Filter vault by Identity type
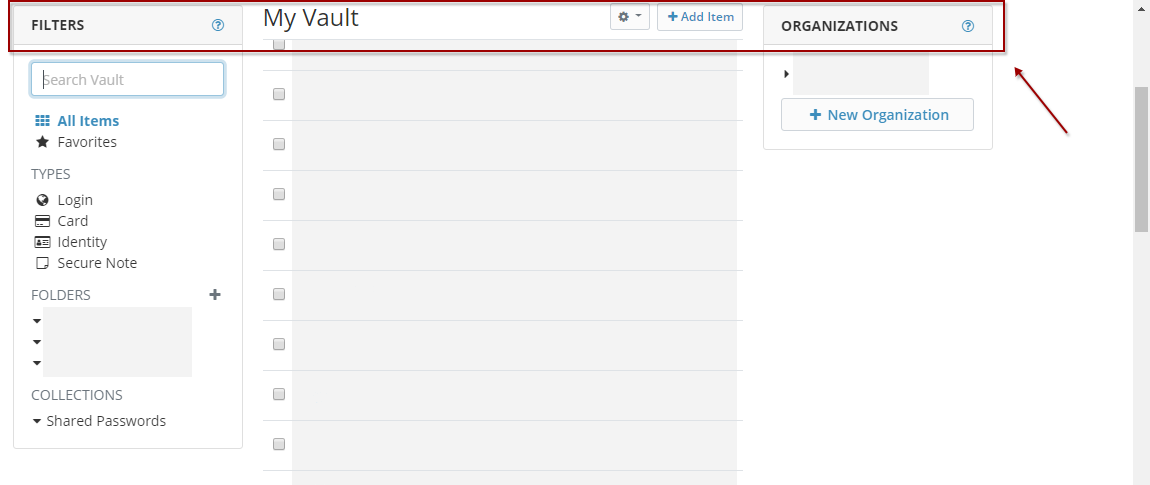This screenshot has width=1150, height=485. coord(82,242)
